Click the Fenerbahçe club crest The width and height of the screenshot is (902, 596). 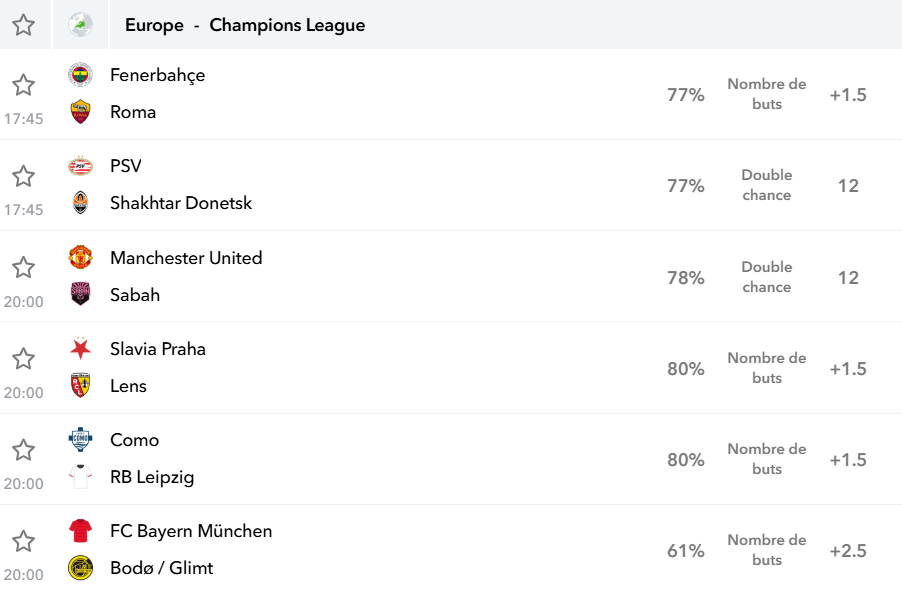click(81, 75)
